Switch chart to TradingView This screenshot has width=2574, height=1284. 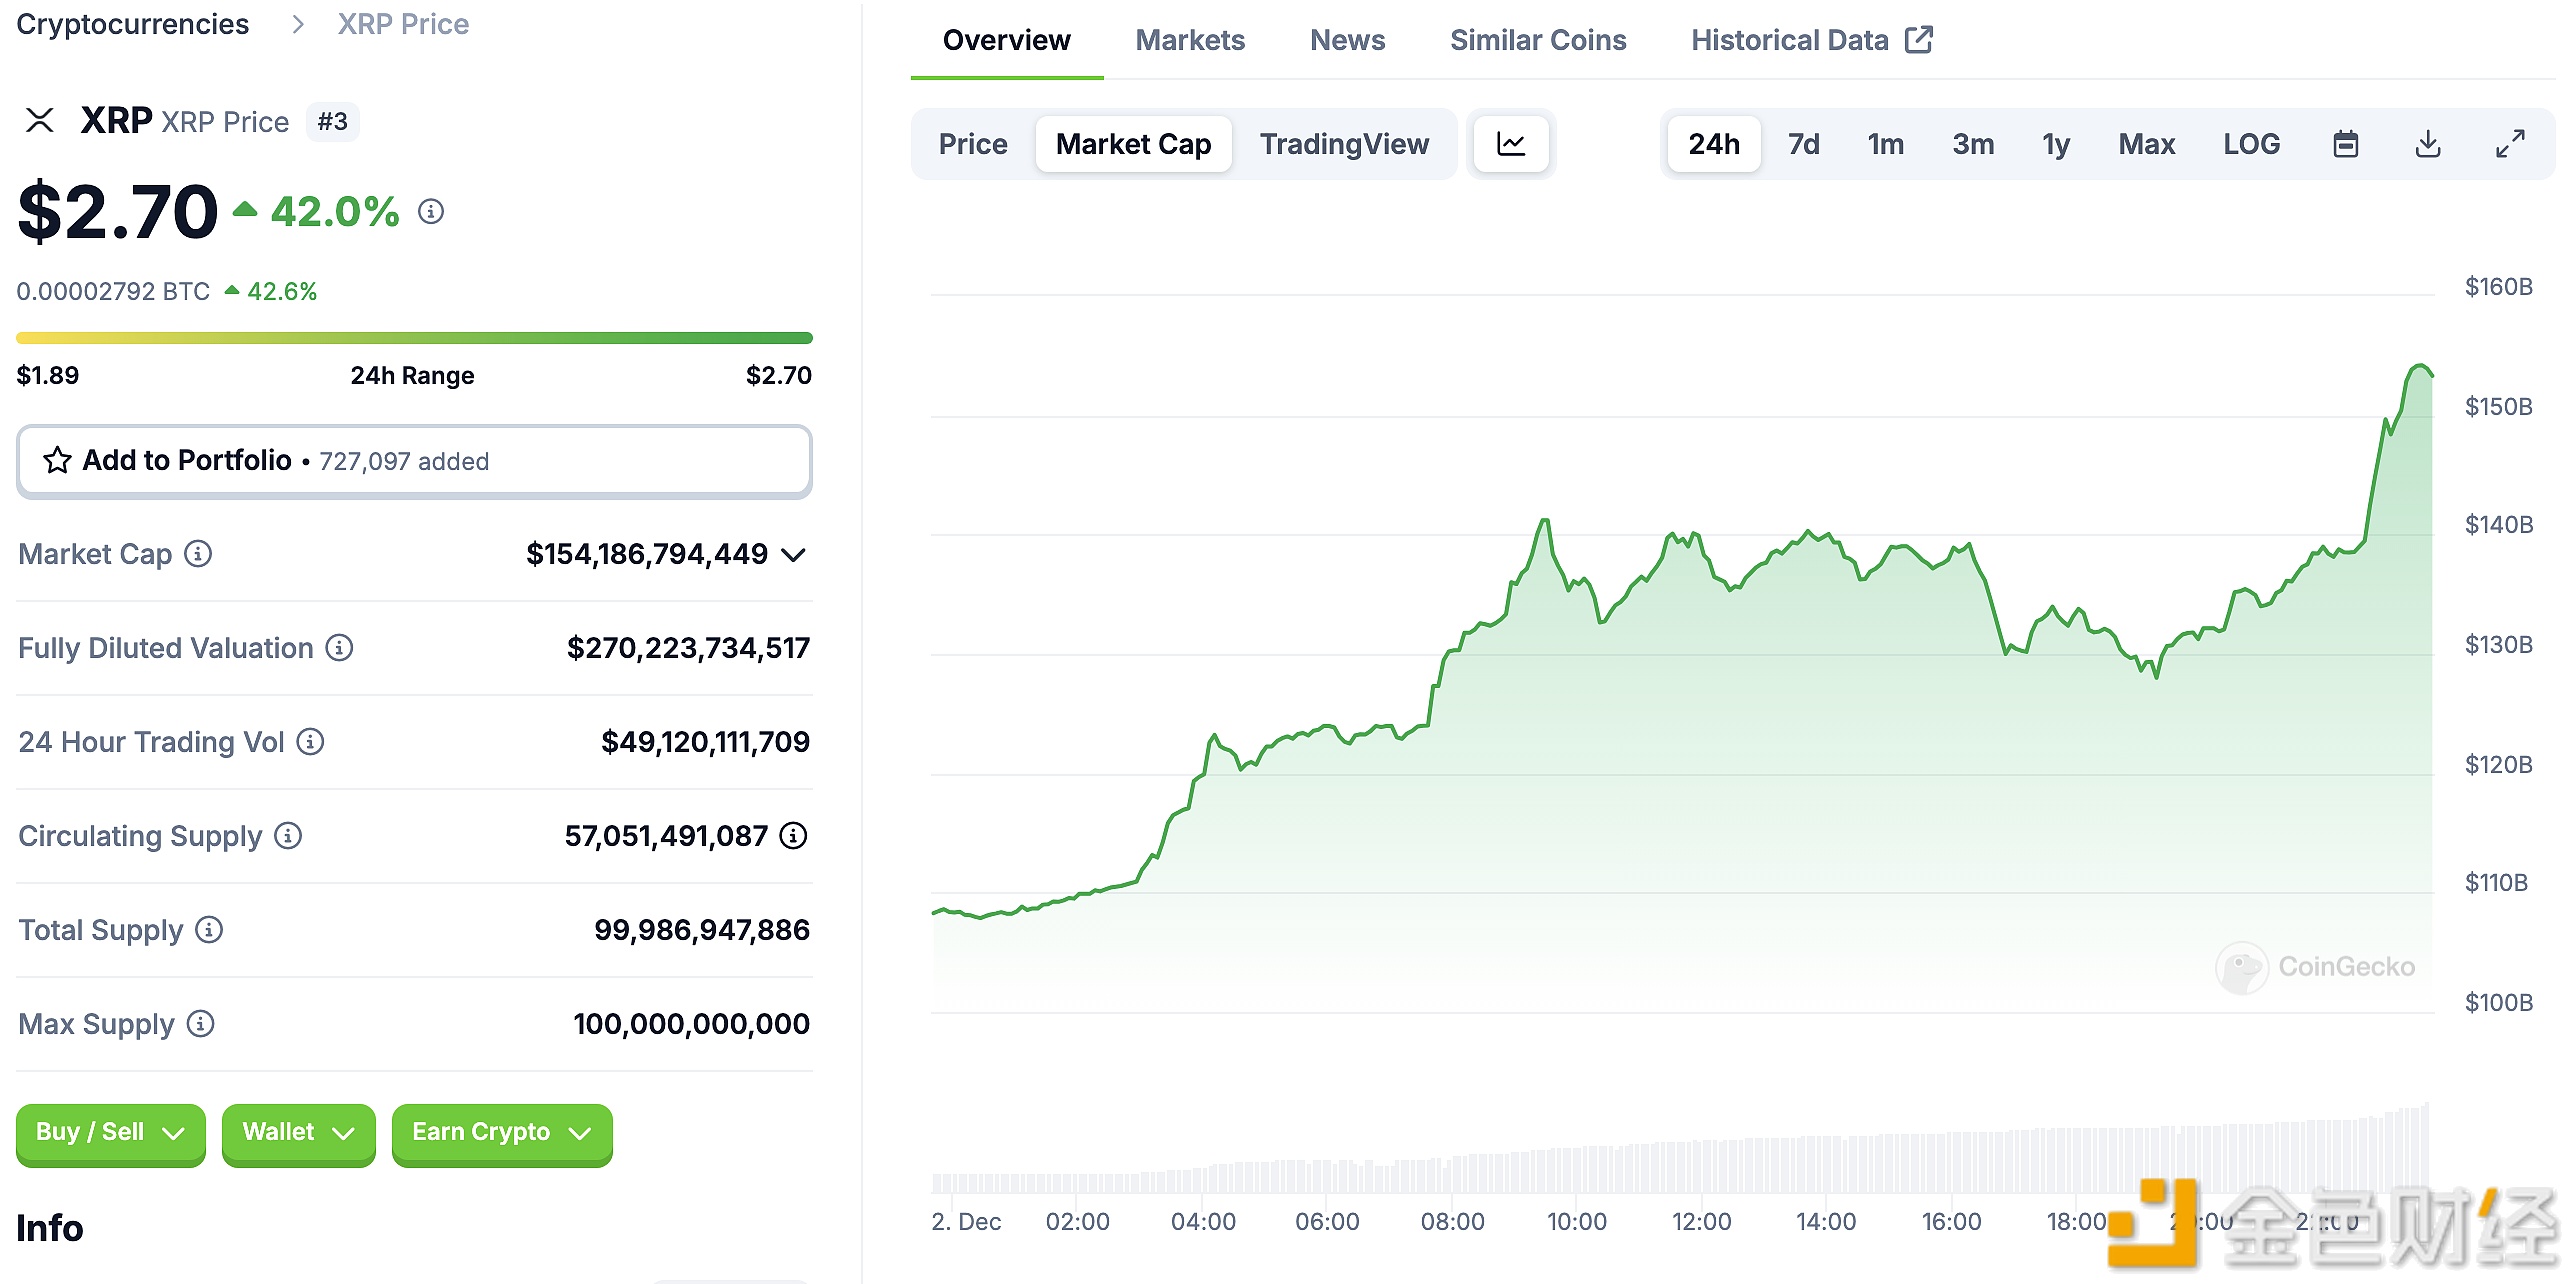coord(1344,144)
